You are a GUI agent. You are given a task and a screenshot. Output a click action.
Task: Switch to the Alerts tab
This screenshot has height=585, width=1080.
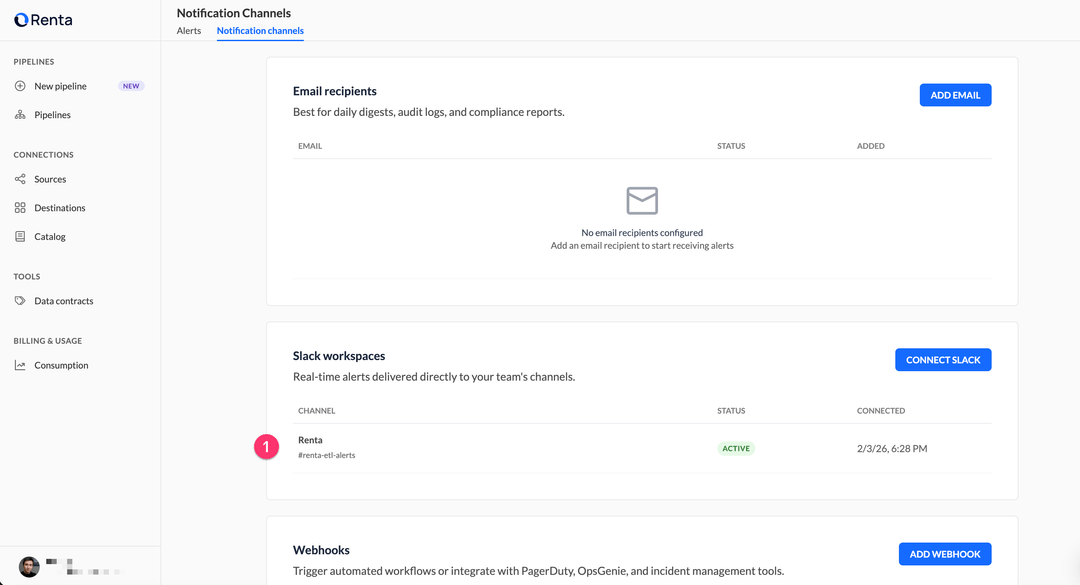[x=189, y=31]
